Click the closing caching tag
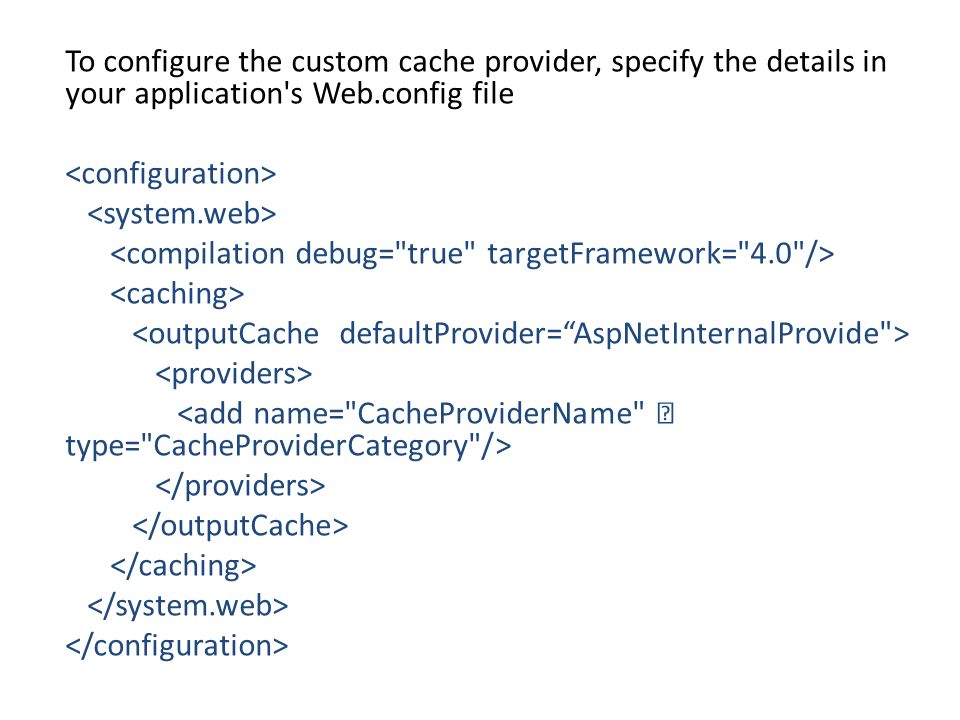 point(183,566)
